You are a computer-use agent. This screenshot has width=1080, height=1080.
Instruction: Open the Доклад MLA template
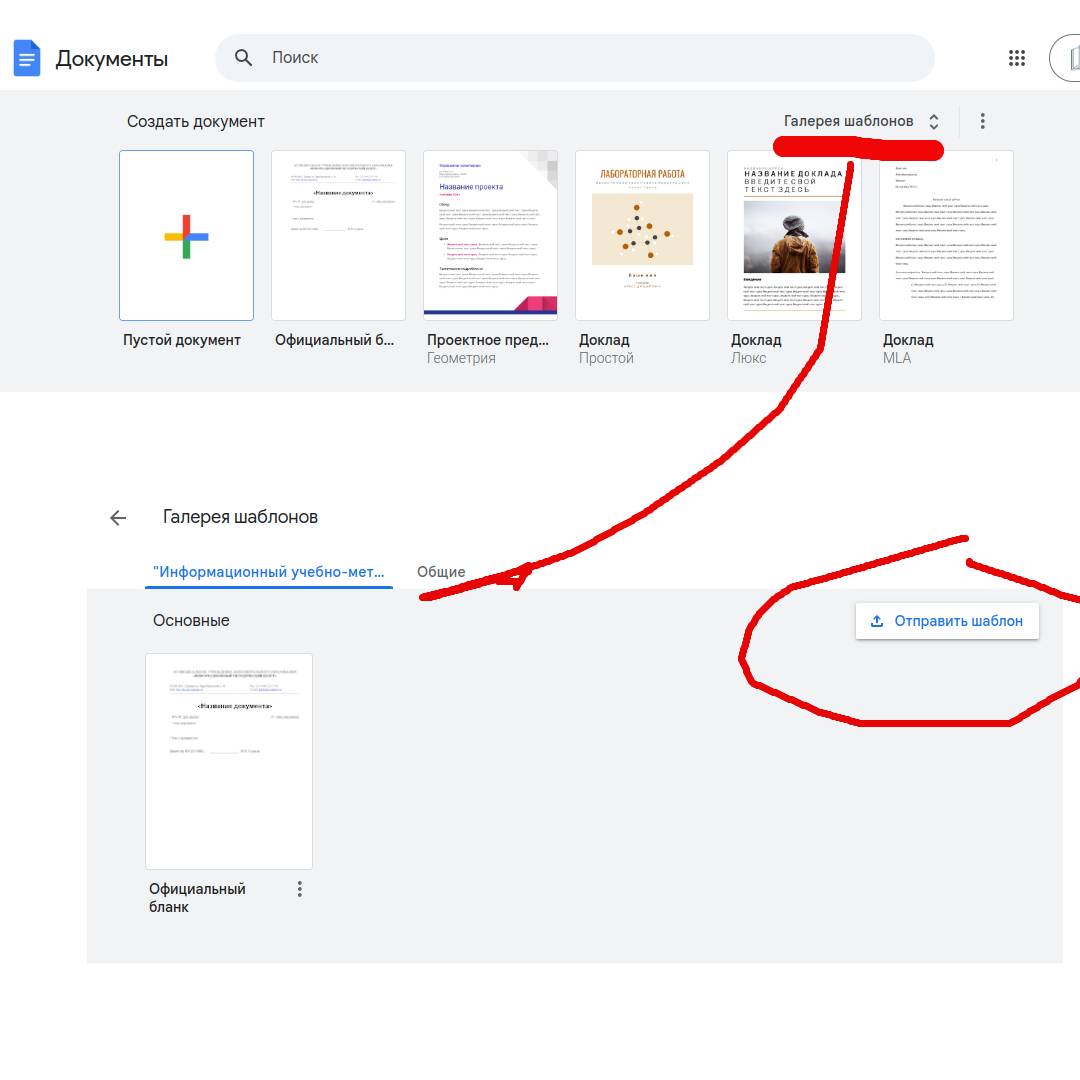click(x=946, y=236)
